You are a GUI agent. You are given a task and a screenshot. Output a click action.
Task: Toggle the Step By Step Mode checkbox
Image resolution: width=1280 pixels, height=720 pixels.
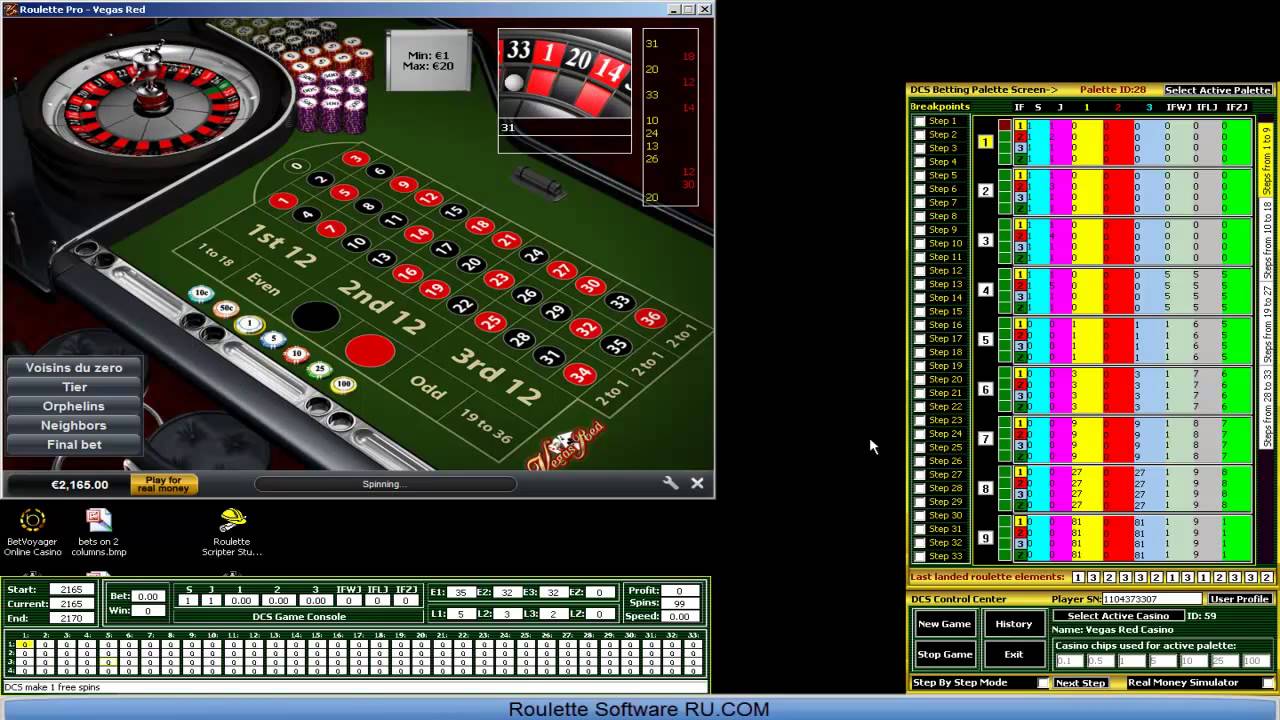(1044, 683)
